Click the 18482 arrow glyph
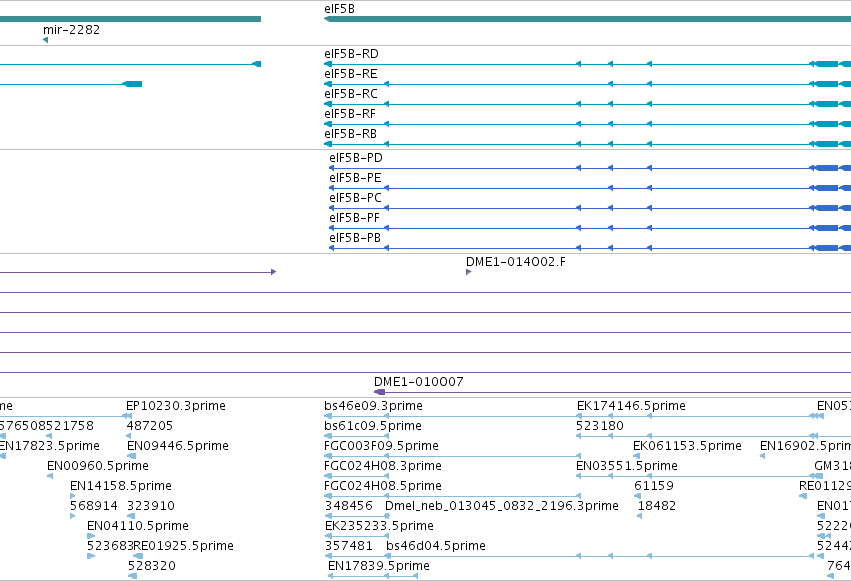 pyautogui.click(x=639, y=516)
